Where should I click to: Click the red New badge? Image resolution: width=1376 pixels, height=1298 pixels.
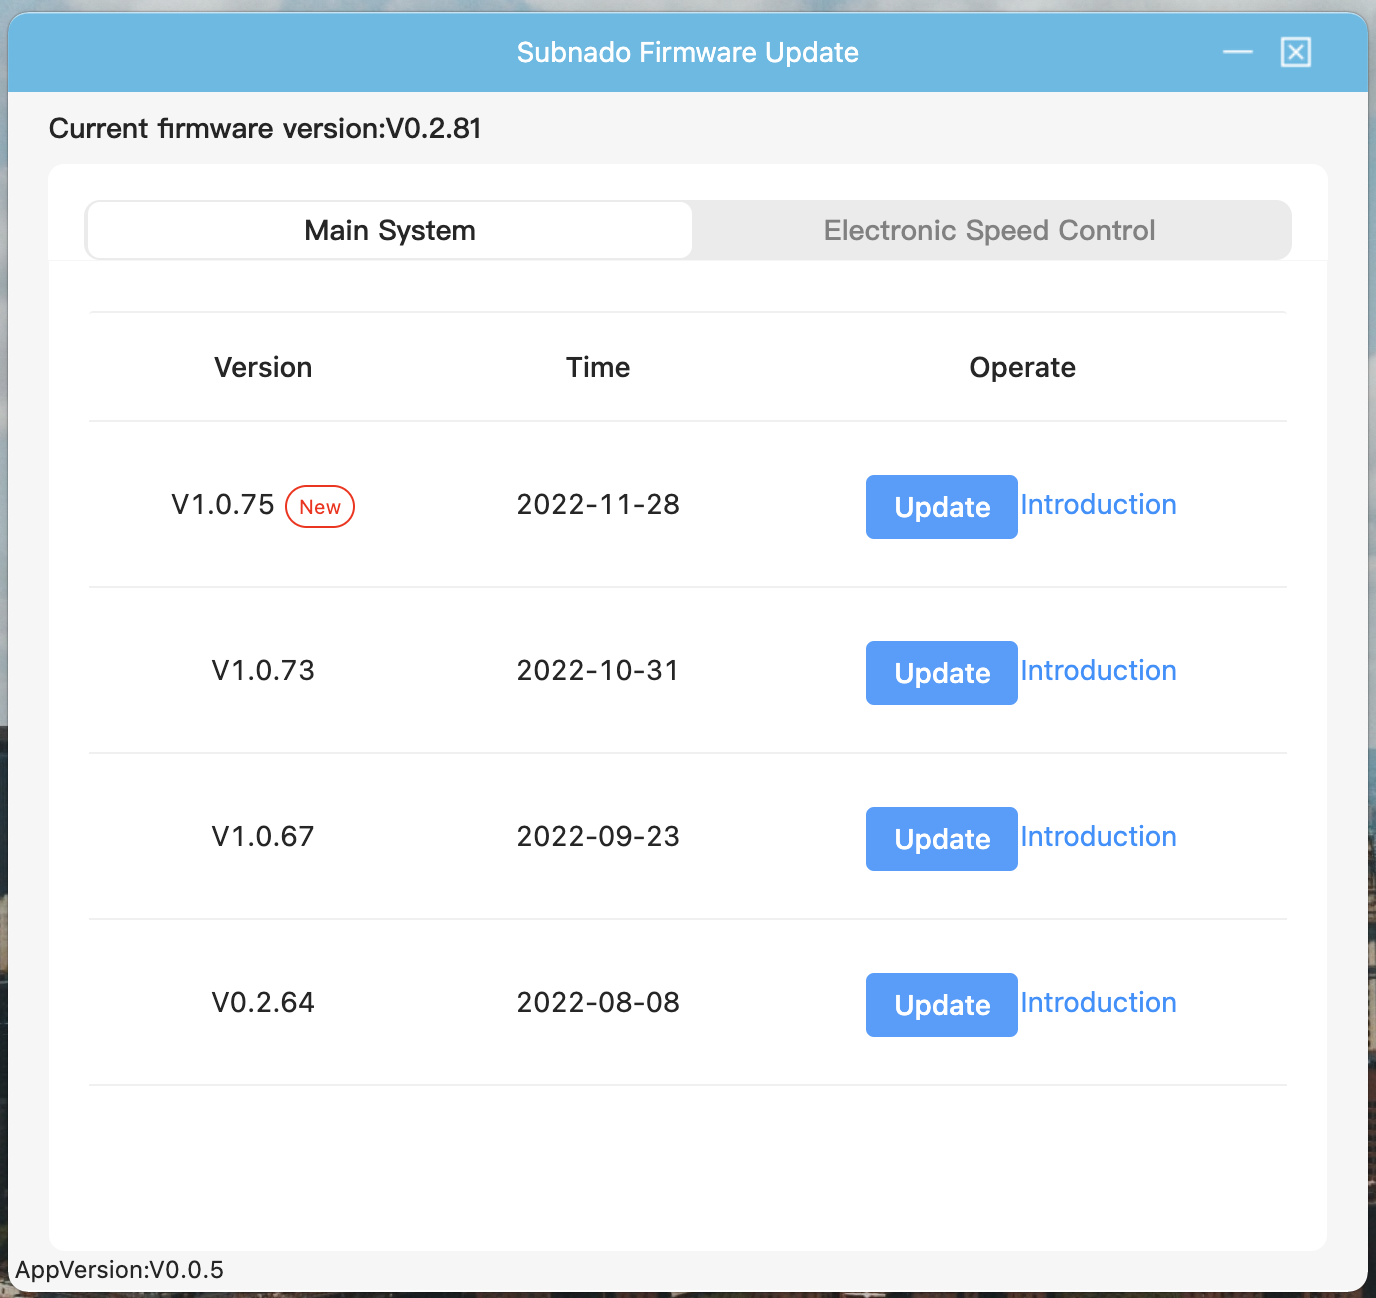click(320, 507)
